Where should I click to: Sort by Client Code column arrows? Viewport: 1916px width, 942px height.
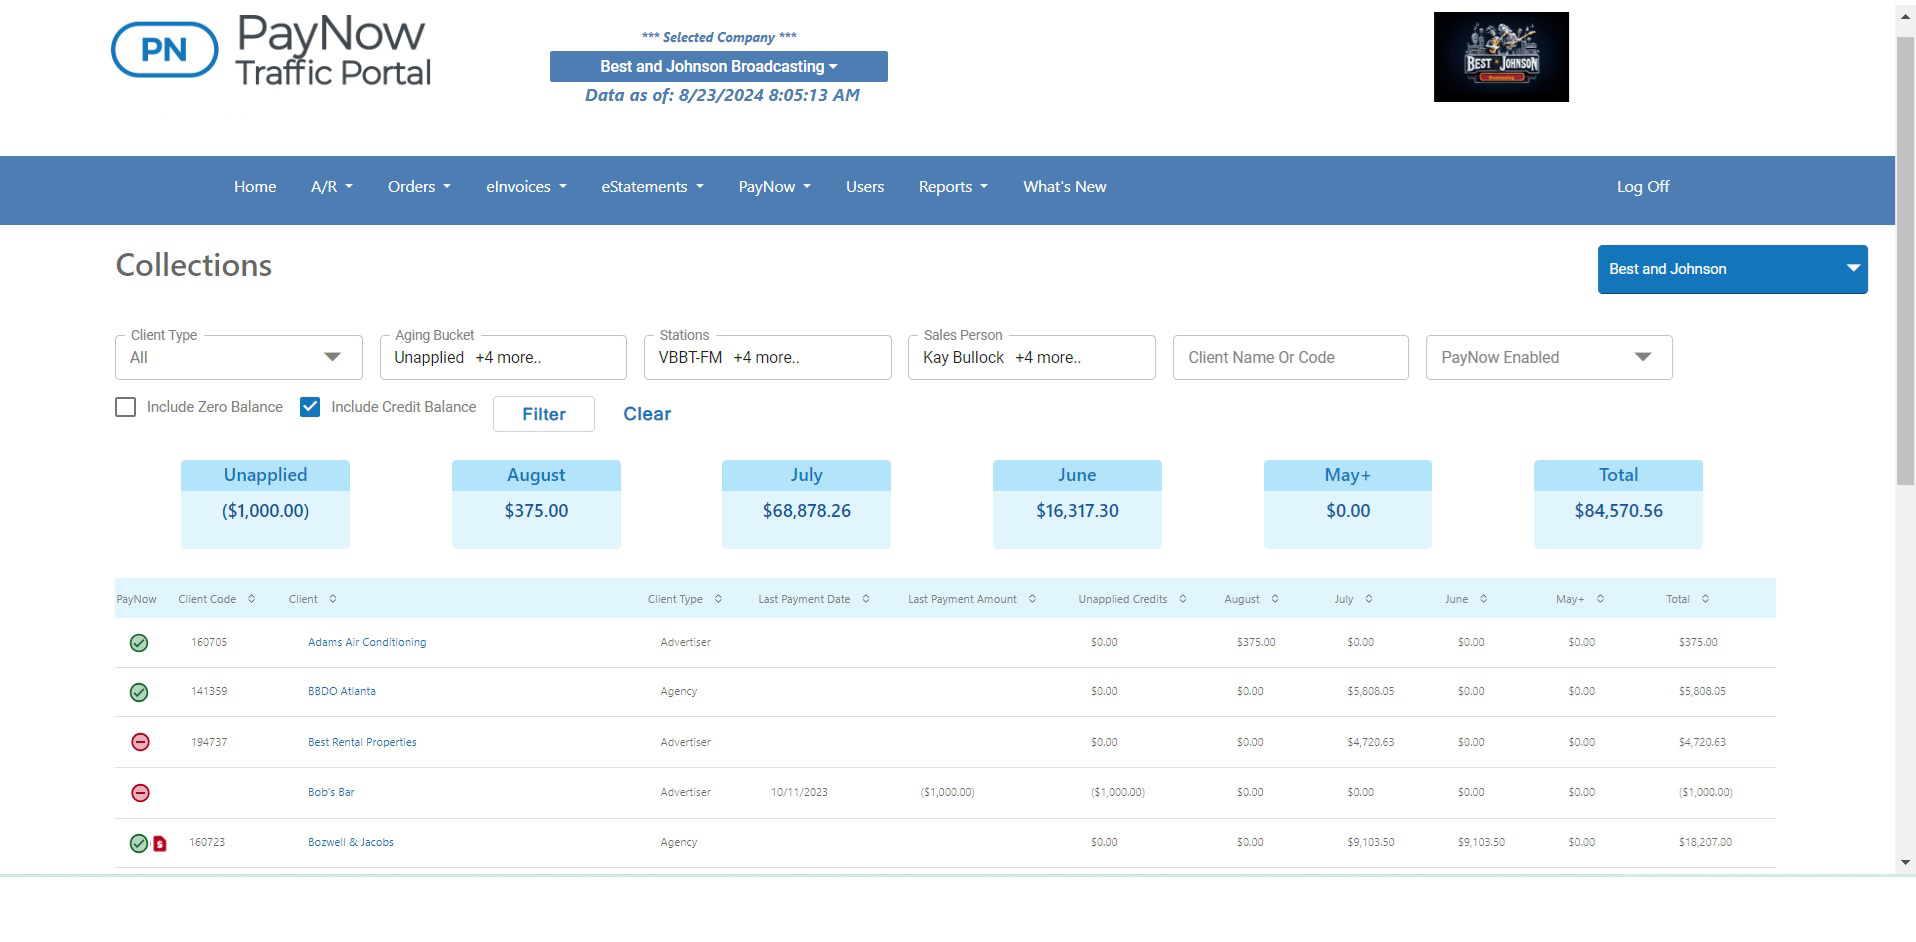252,599
